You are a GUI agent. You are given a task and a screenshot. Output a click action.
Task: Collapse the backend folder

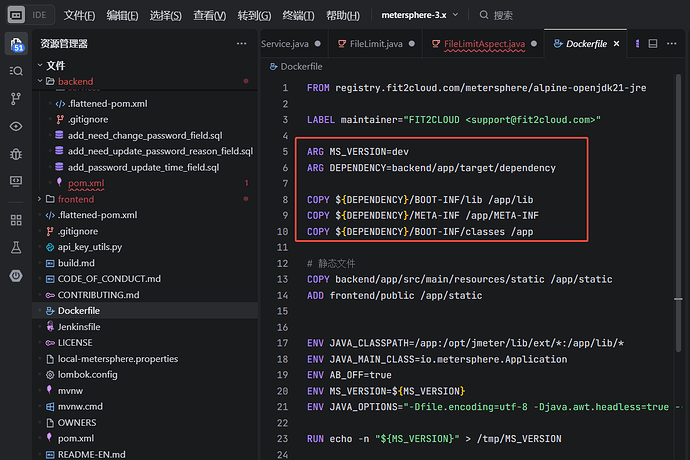point(76,80)
